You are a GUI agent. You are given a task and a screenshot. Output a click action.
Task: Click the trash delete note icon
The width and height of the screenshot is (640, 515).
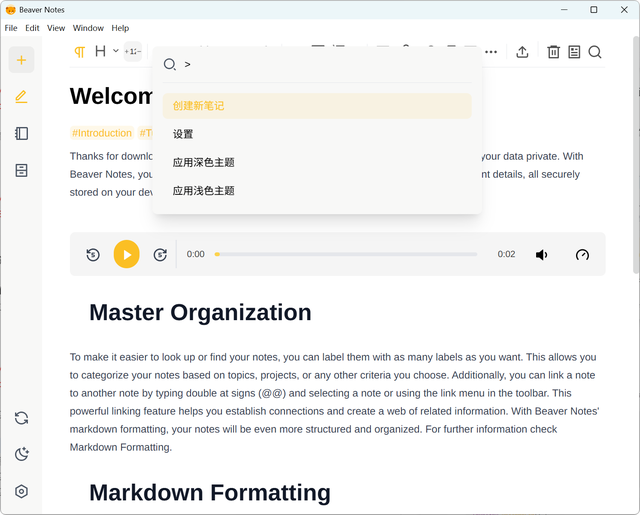(x=553, y=52)
